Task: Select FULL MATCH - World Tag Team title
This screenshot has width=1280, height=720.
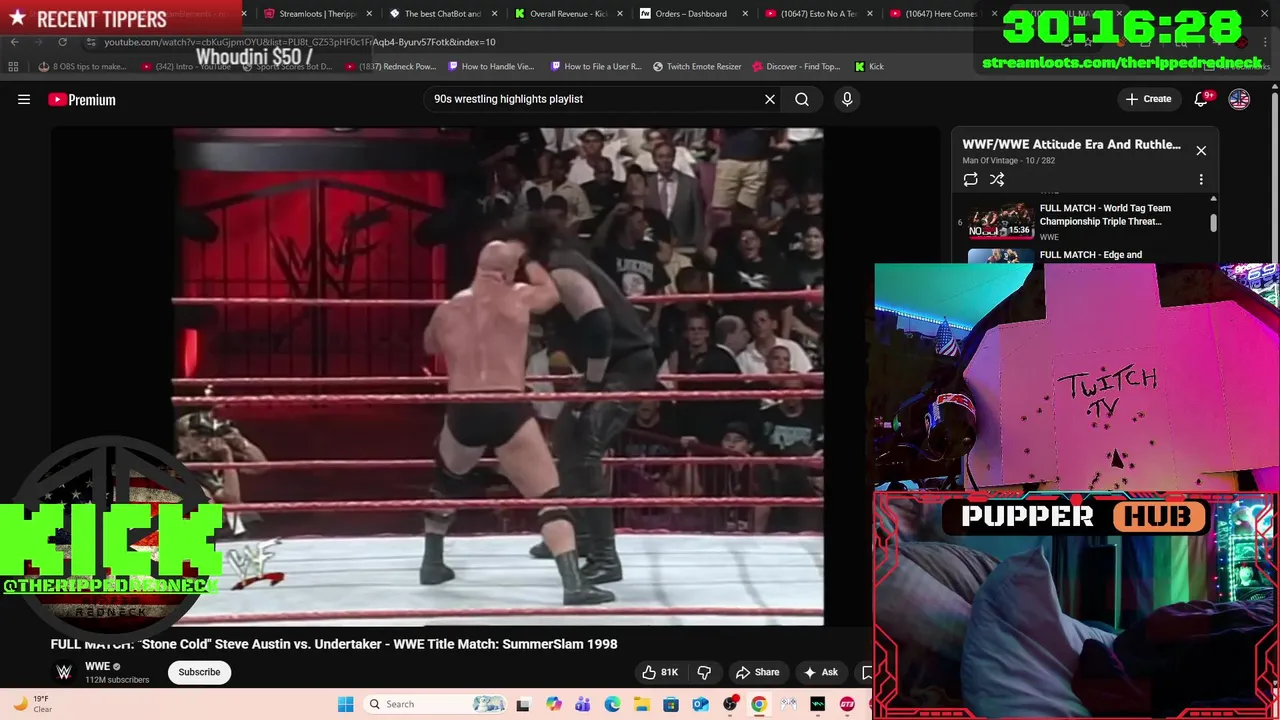Action: (x=1105, y=214)
